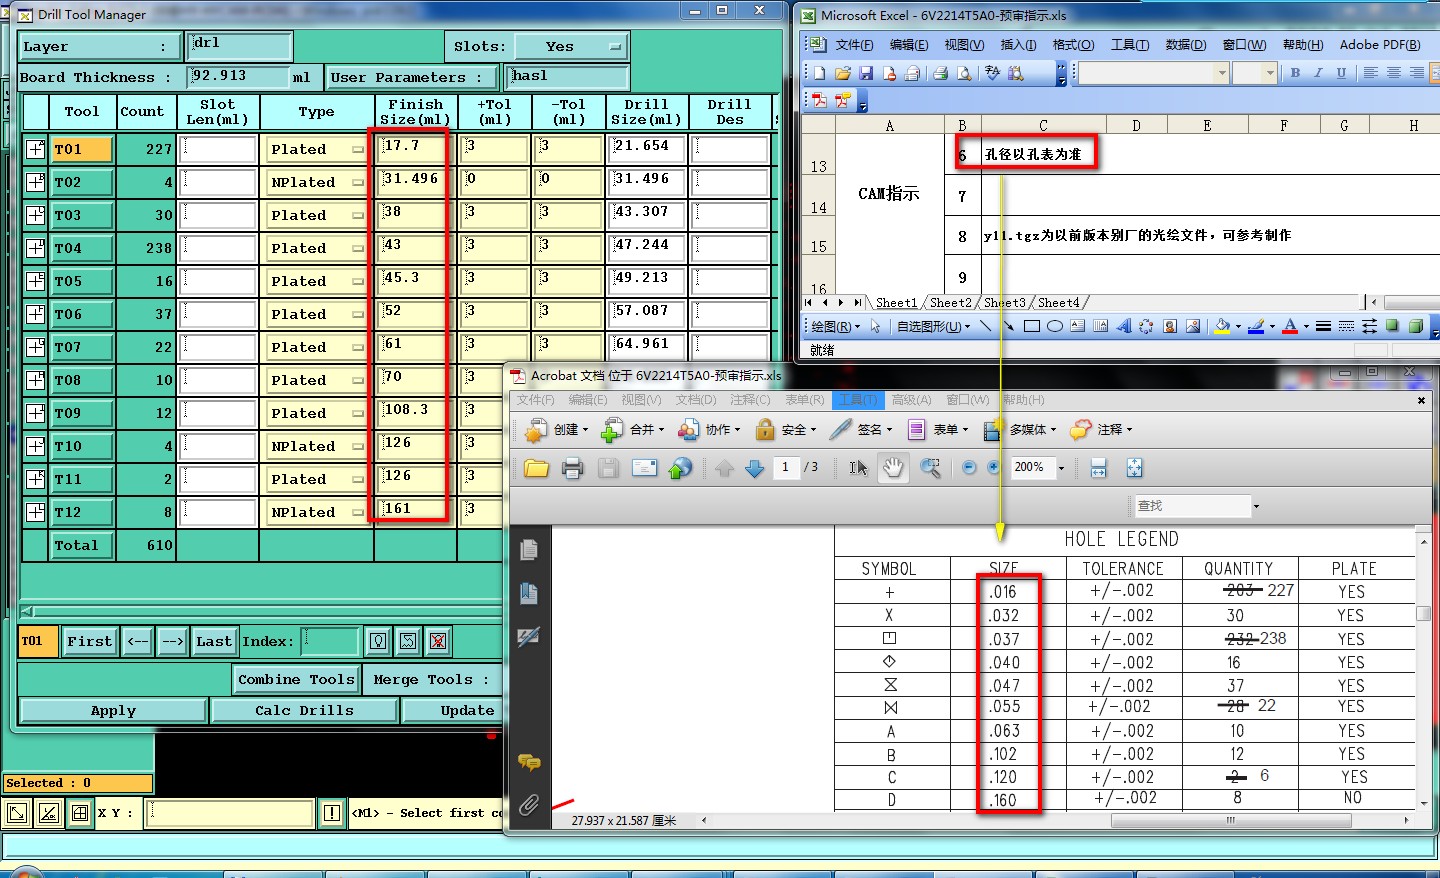Go to next page in Acrobat

(755, 468)
